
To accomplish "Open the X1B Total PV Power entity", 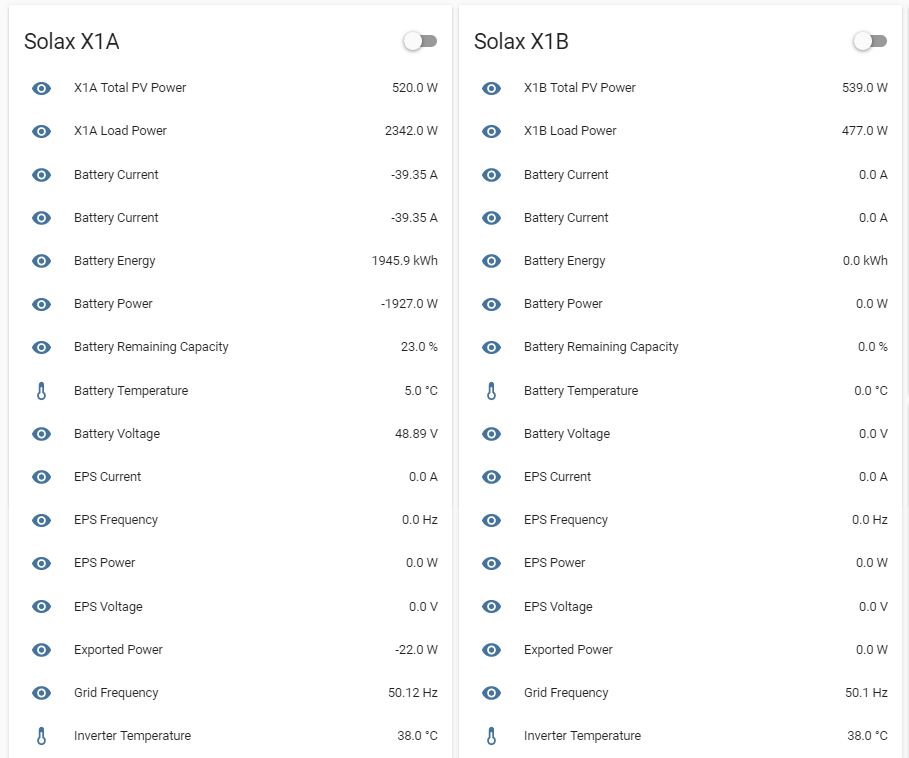I will point(579,88).
